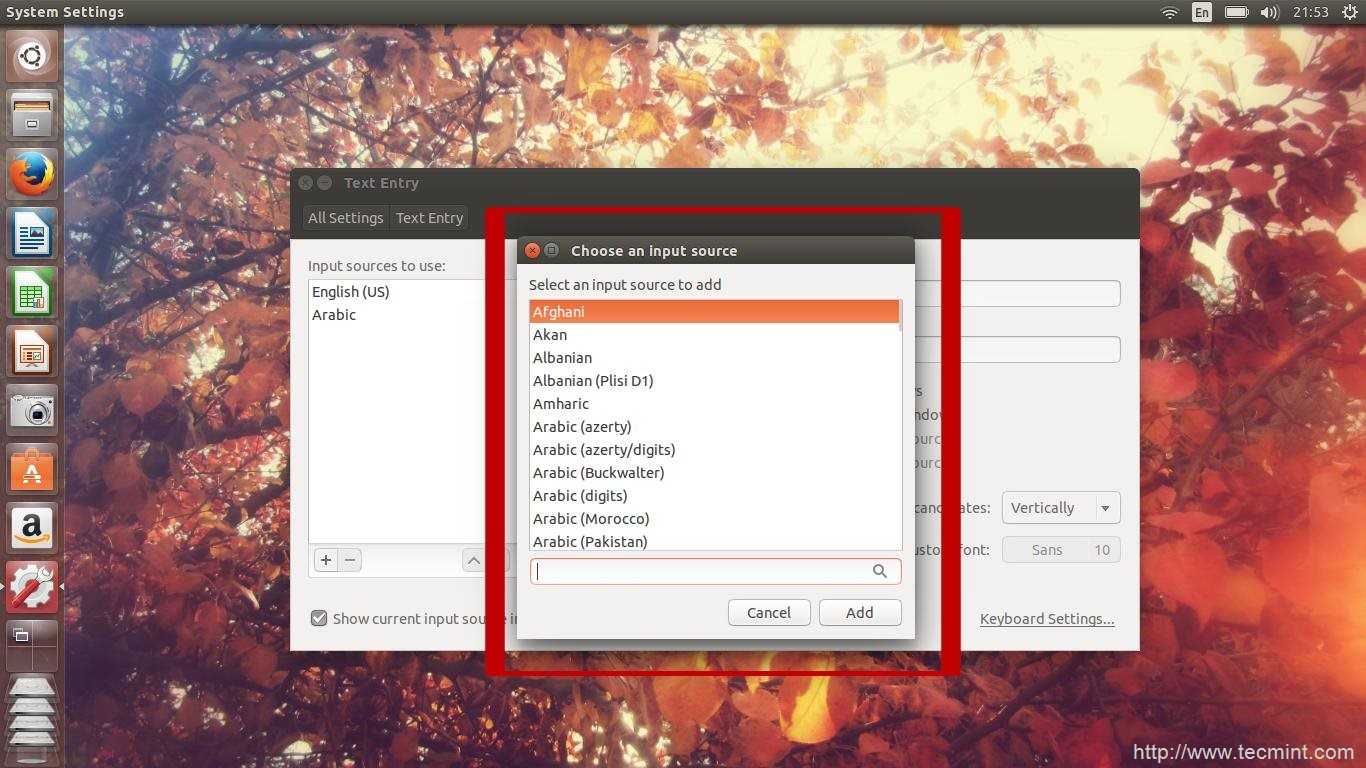Click the Amazon launcher icon
This screenshot has height=768, width=1366.
tap(32, 528)
